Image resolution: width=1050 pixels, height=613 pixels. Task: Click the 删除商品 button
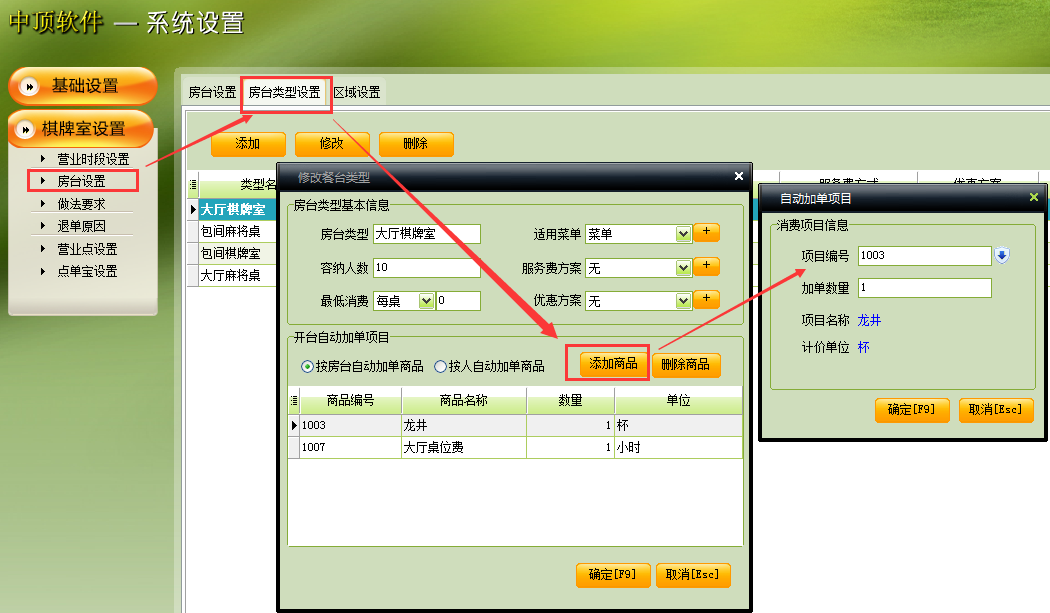[x=686, y=364]
